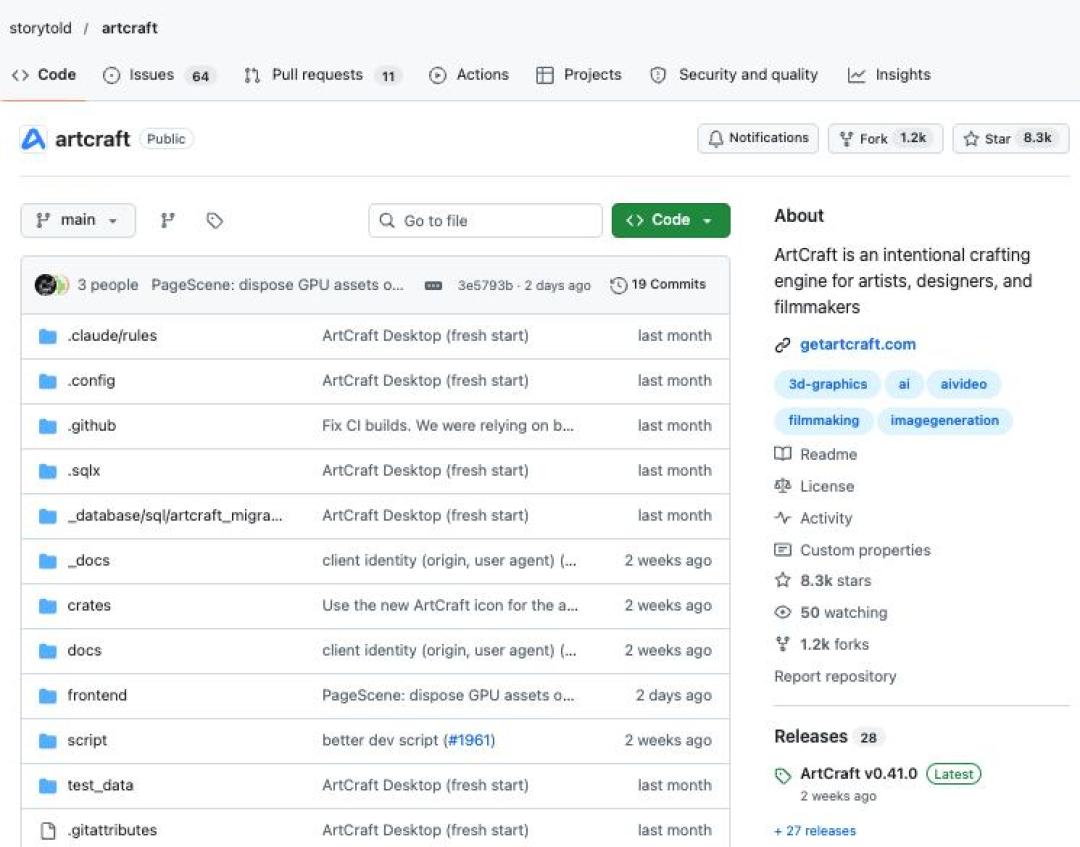This screenshot has width=1080, height=847.
Task: Click the Activity pulse icon
Action: click(782, 518)
